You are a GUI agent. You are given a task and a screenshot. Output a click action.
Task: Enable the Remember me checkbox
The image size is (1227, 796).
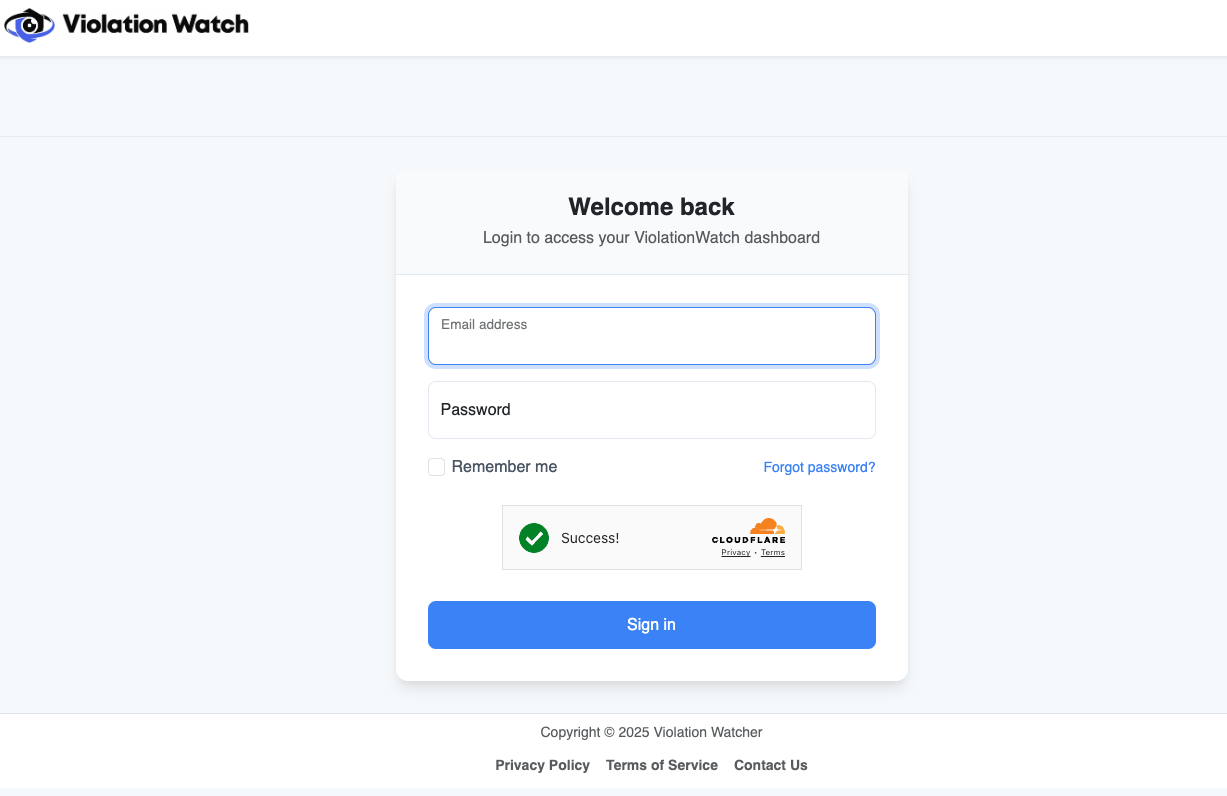(437, 467)
